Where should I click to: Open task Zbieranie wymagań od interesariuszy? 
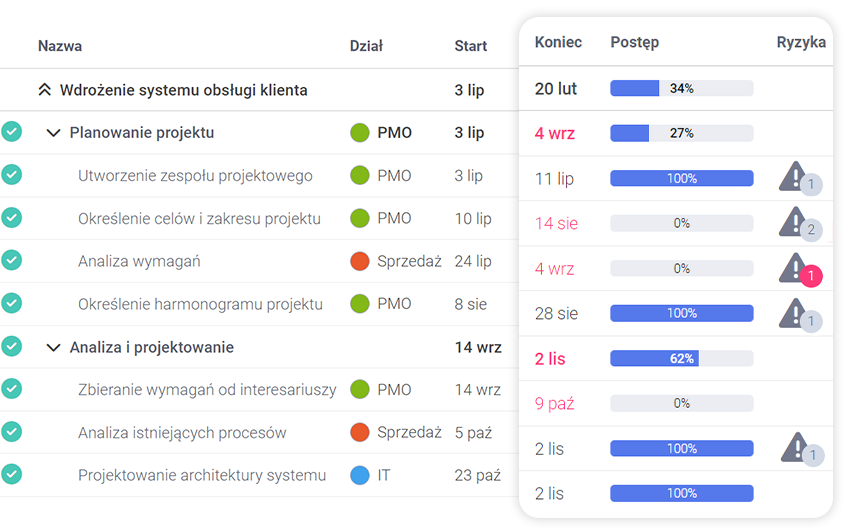207,390
